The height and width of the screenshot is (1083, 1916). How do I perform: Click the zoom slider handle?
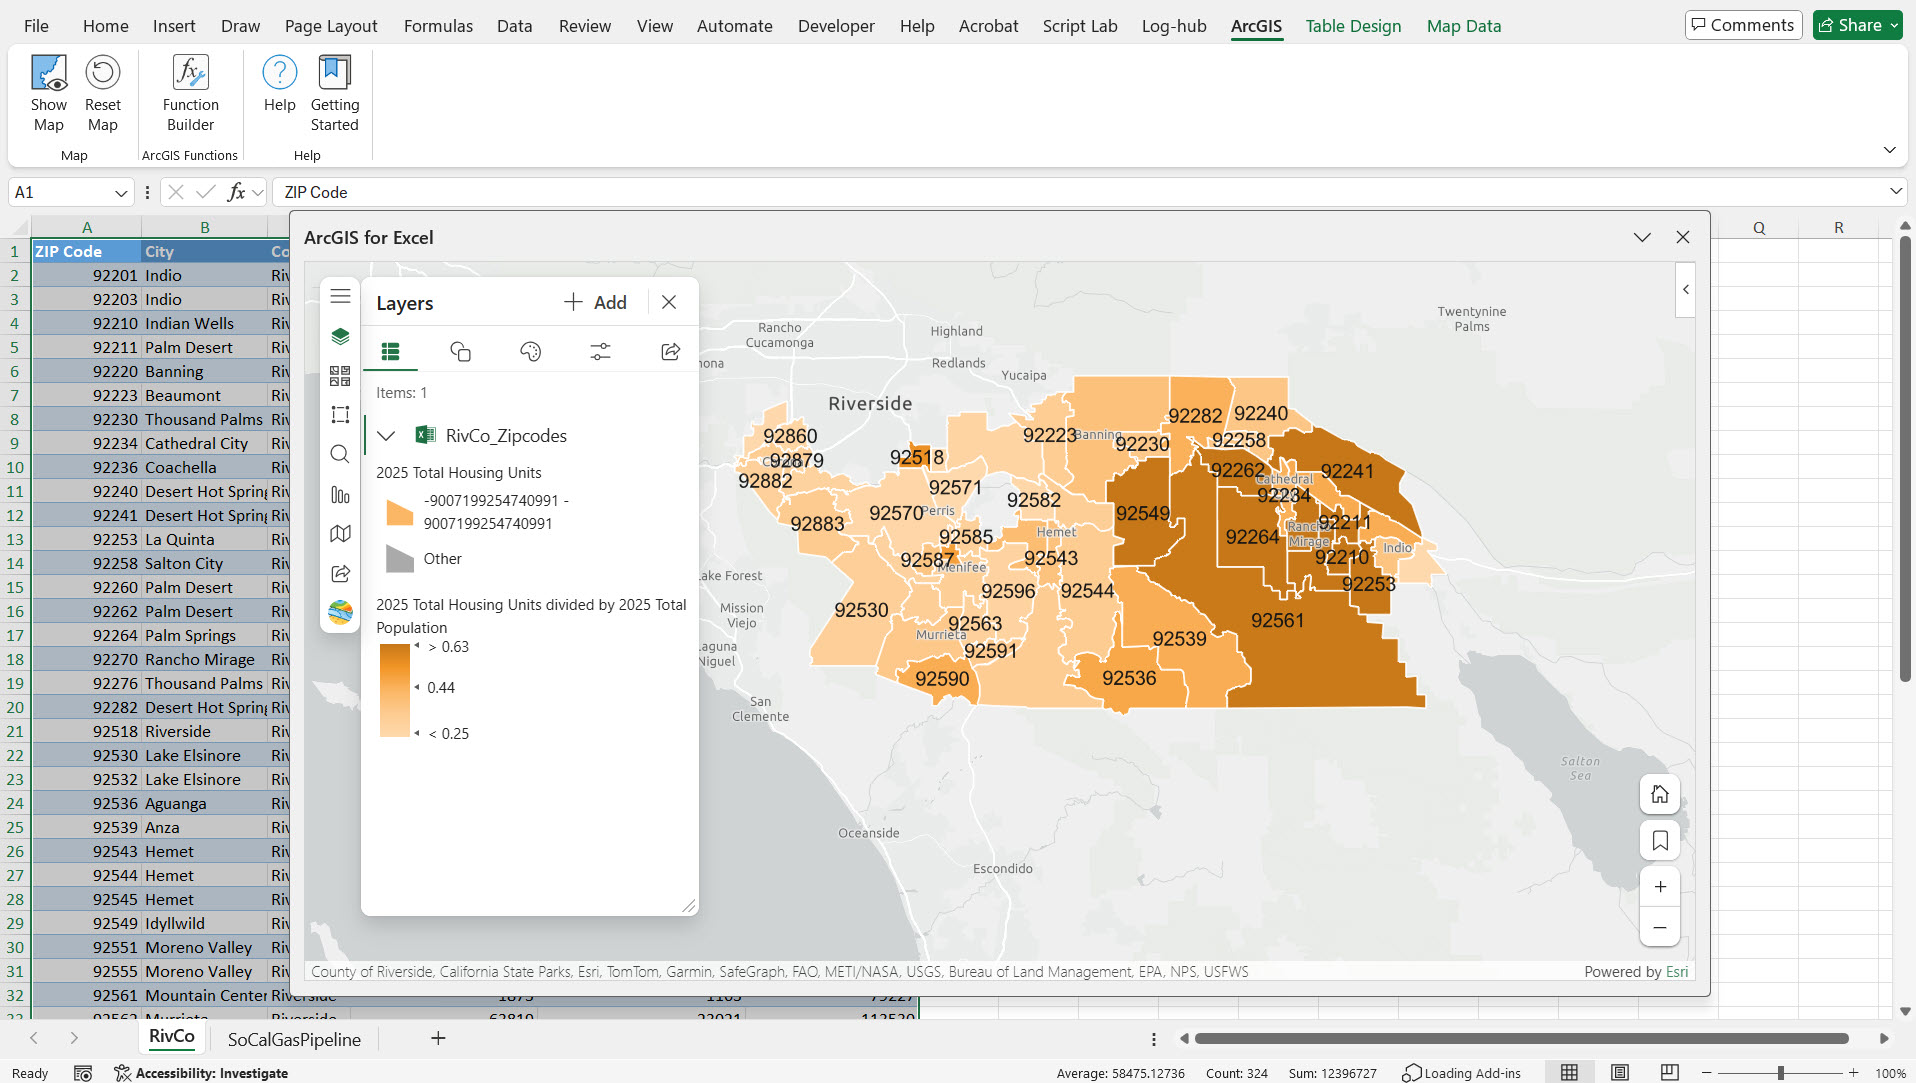click(x=1780, y=1073)
